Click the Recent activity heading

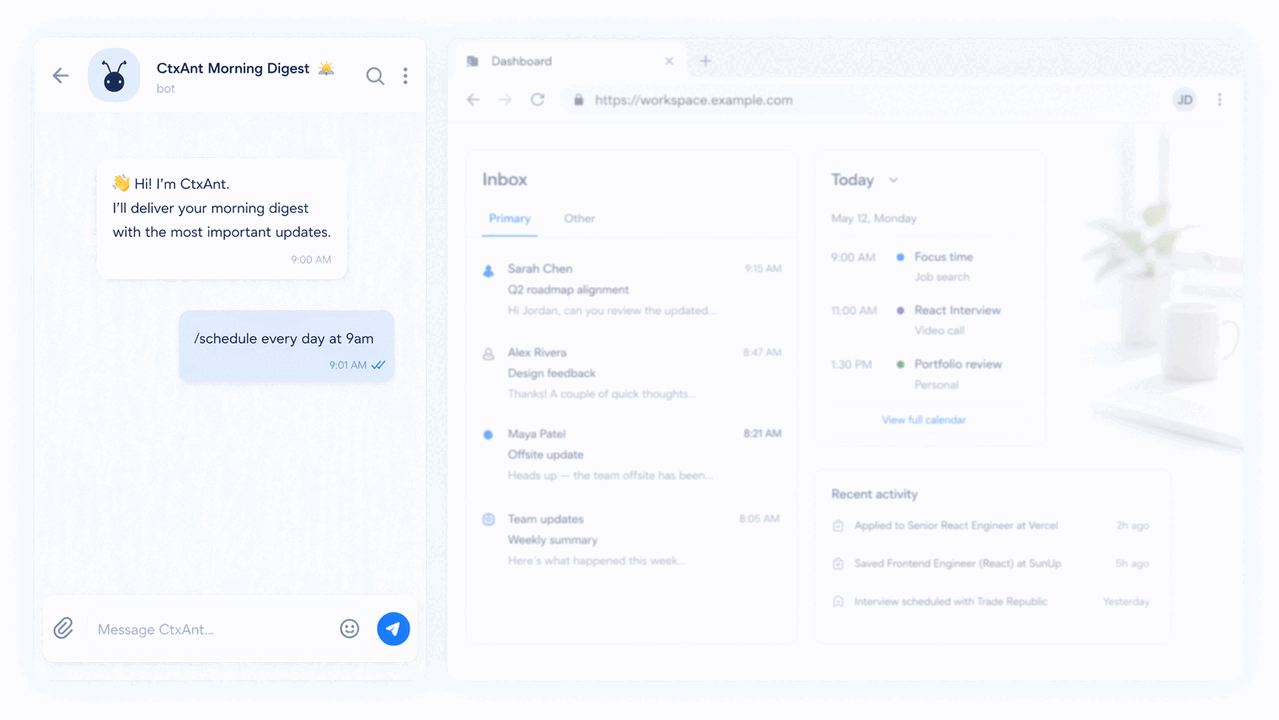(875, 494)
